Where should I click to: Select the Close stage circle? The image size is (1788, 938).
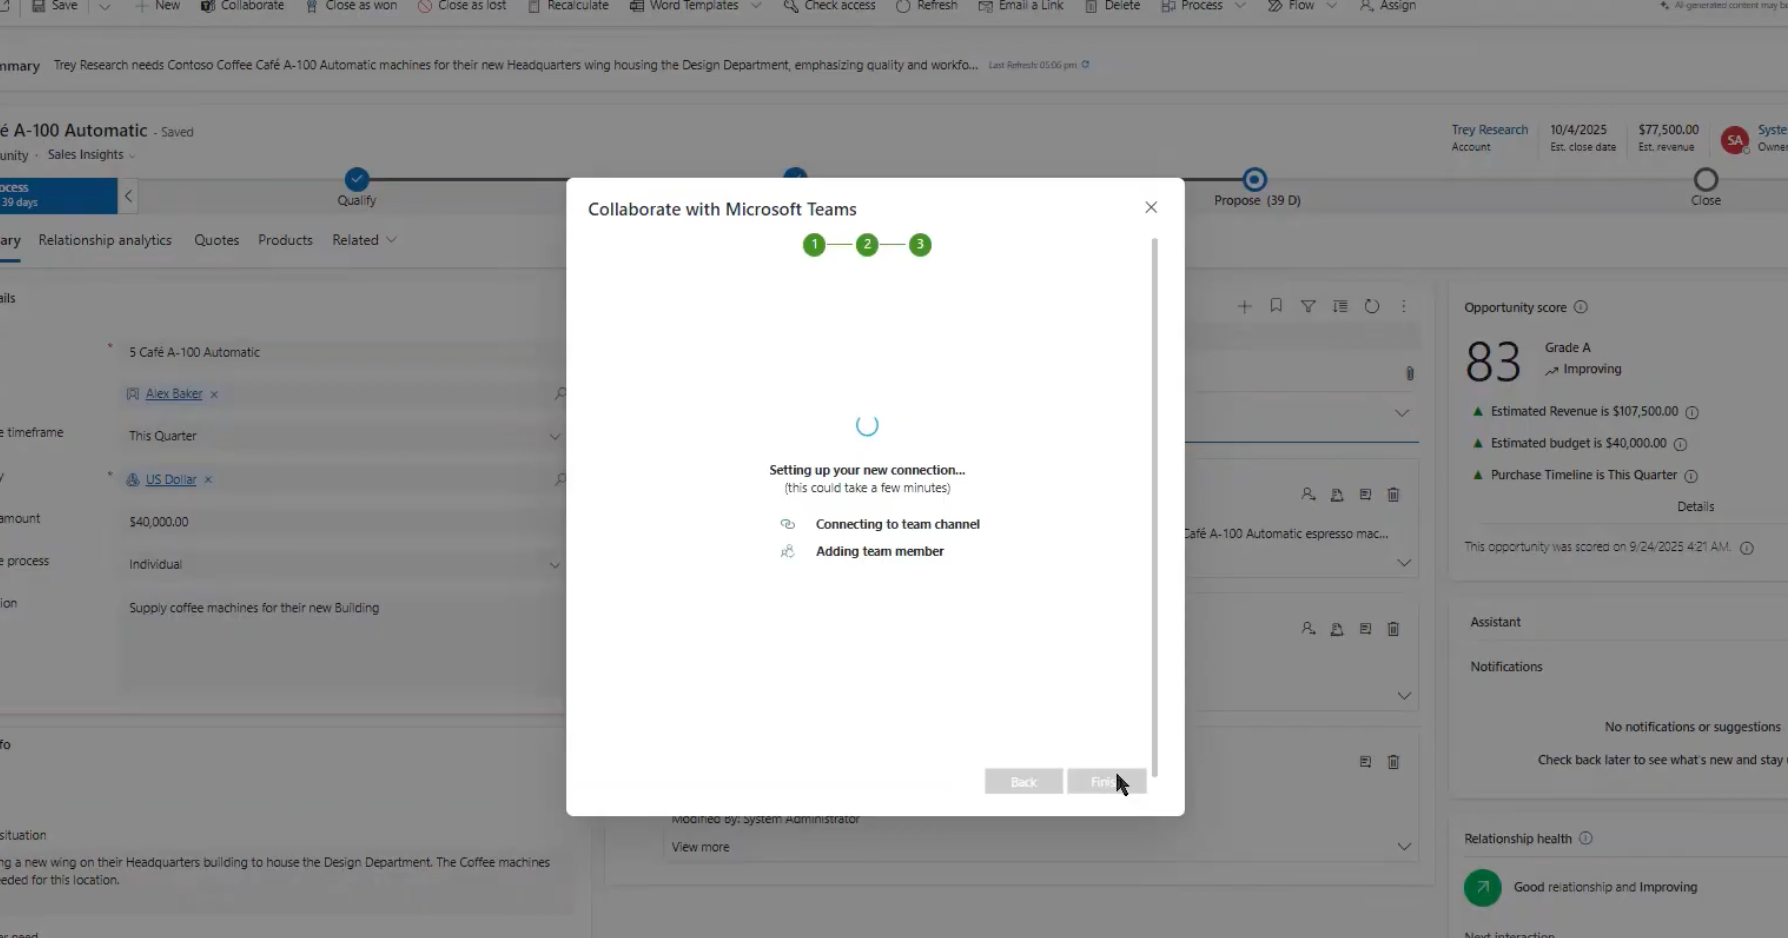pos(1706,180)
